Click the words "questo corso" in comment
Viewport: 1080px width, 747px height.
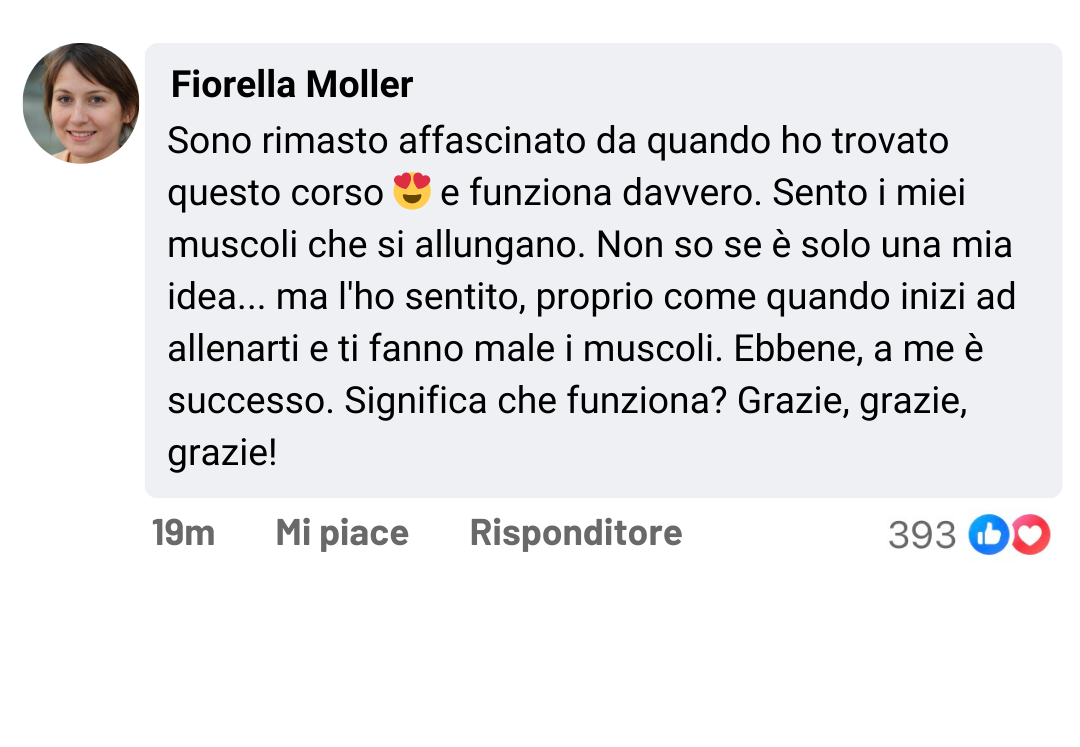tap(275, 193)
